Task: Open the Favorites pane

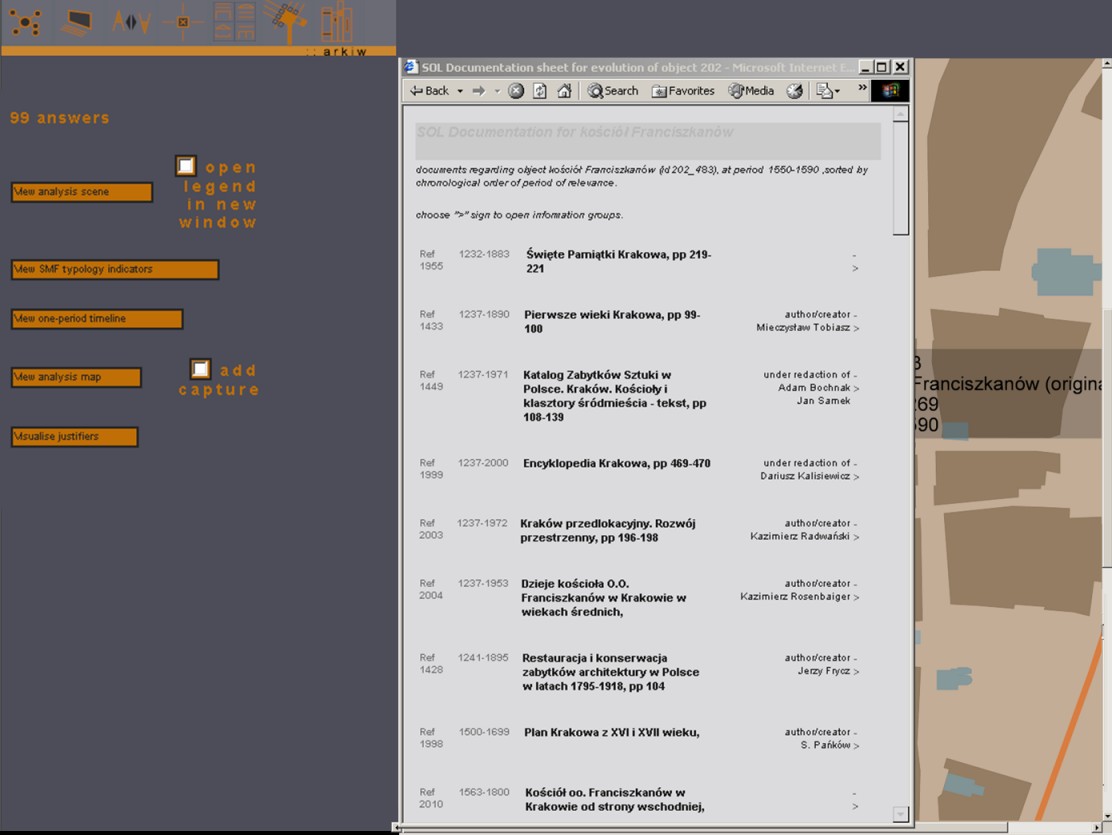Action: pos(683,91)
